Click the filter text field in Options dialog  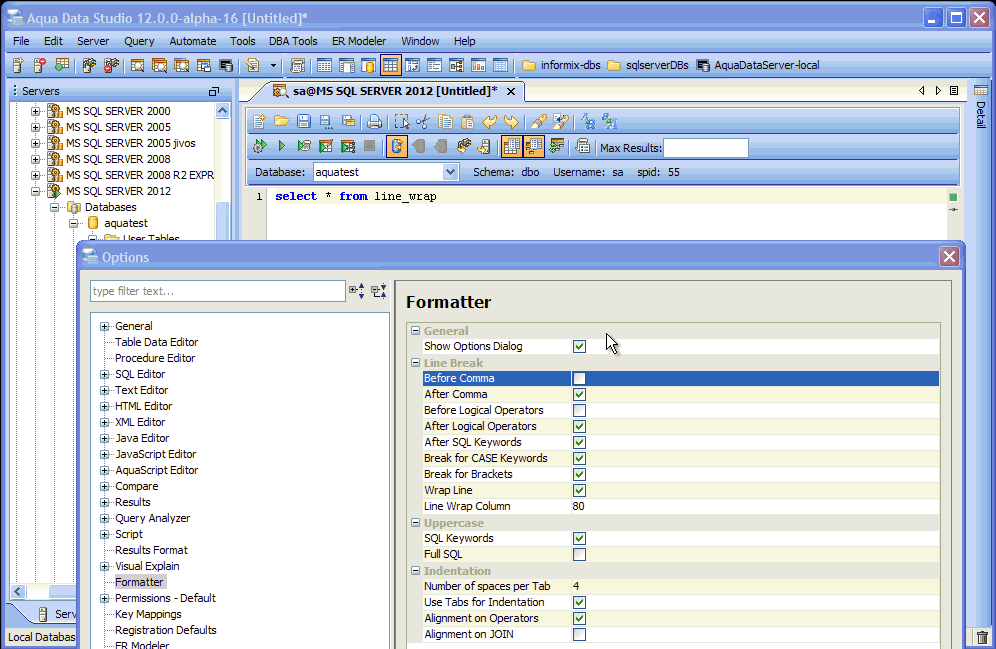click(218, 291)
